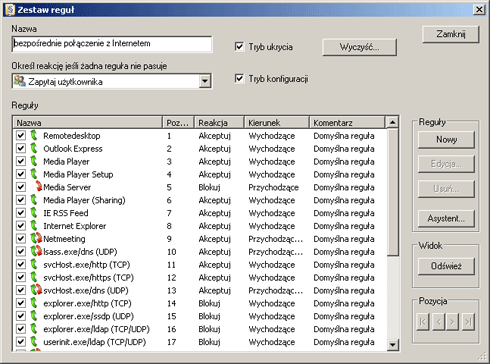Sort by the Reakcja column header
The height and width of the screenshot is (364, 490).
tap(219, 122)
